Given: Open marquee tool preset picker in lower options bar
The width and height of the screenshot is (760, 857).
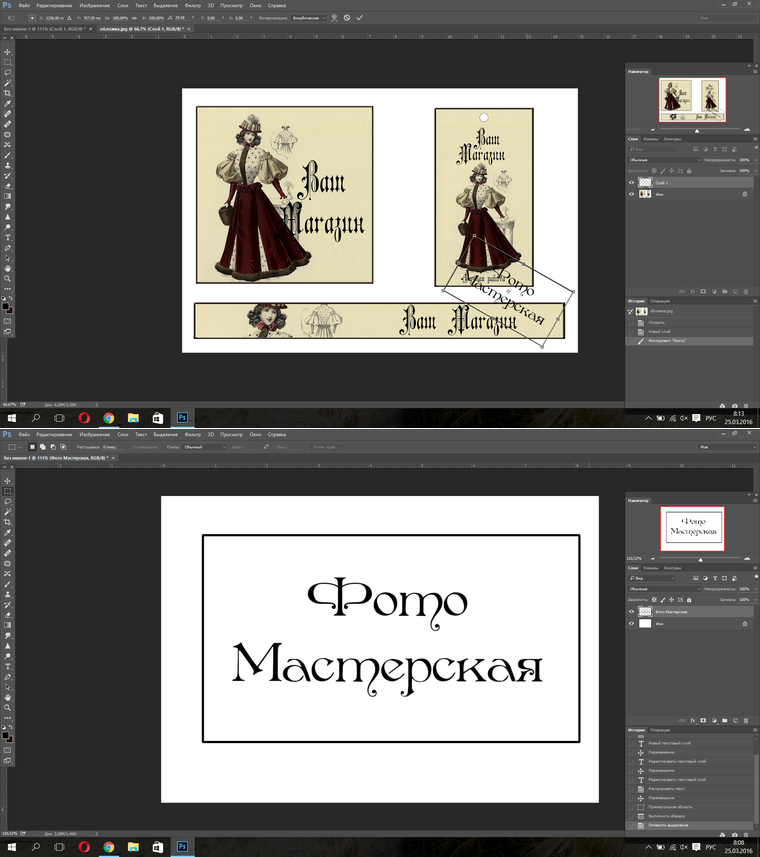Looking at the screenshot, I should (14, 447).
